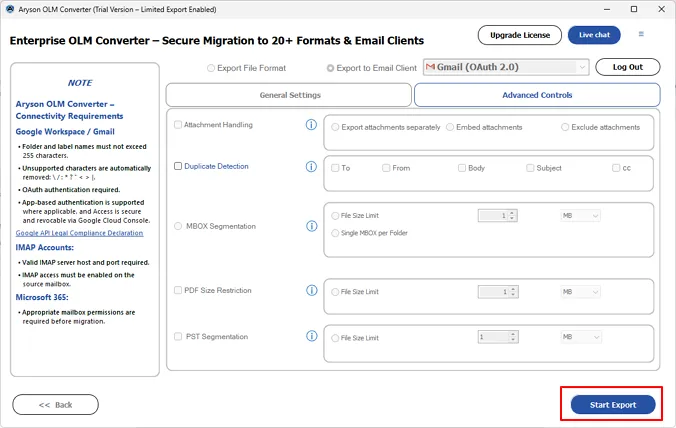Click the info icon beside MBOX Segmentation
676x428 pixels.
[311, 226]
